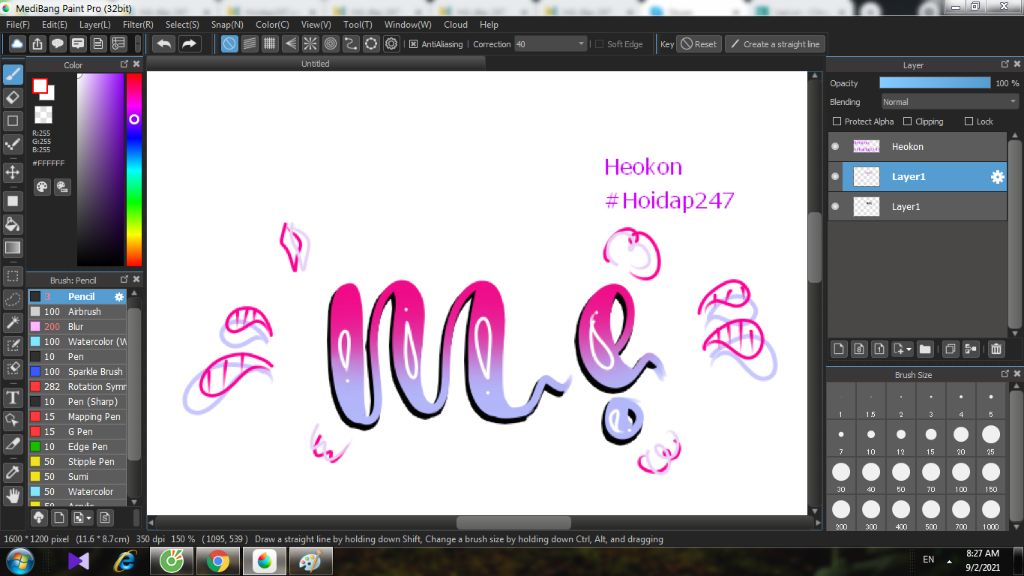The image size is (1024, 576).
Task: Toggle Soft Edge checkbox
Action: coord(600,44)
